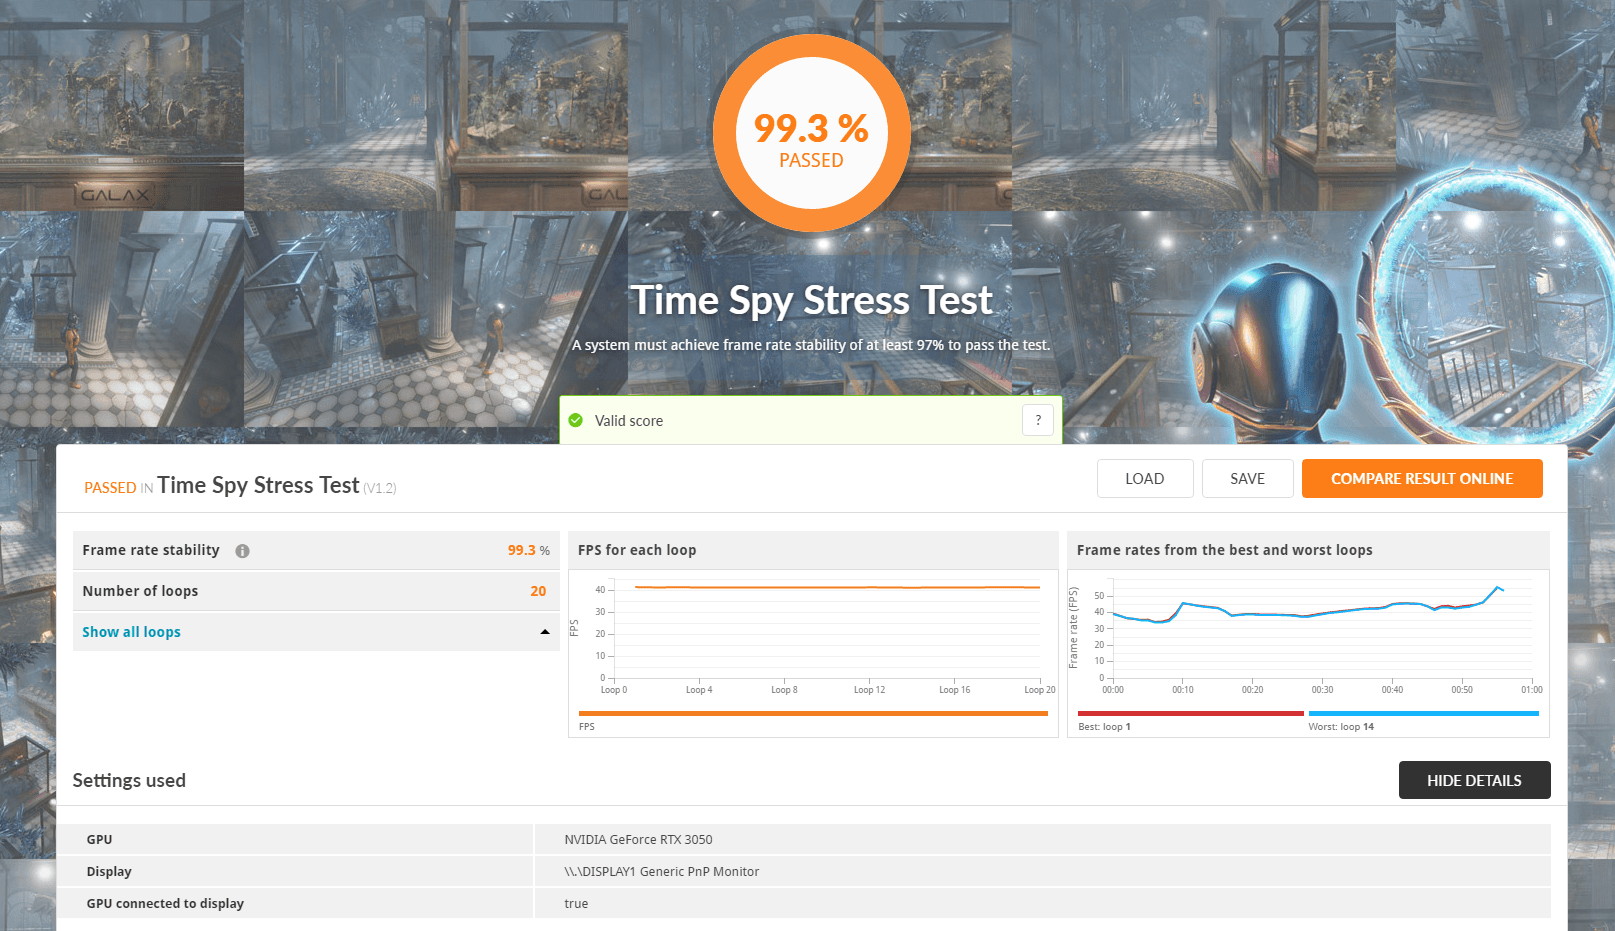
Task: Click the Best: loop 1 label
Action: [x=1104, y=727]
